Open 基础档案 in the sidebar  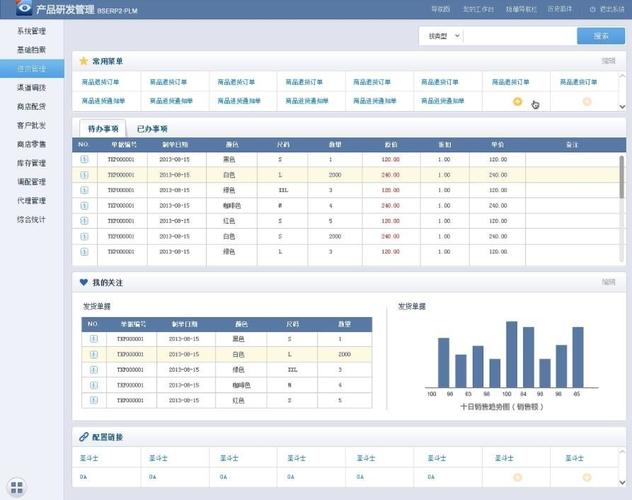31,50
